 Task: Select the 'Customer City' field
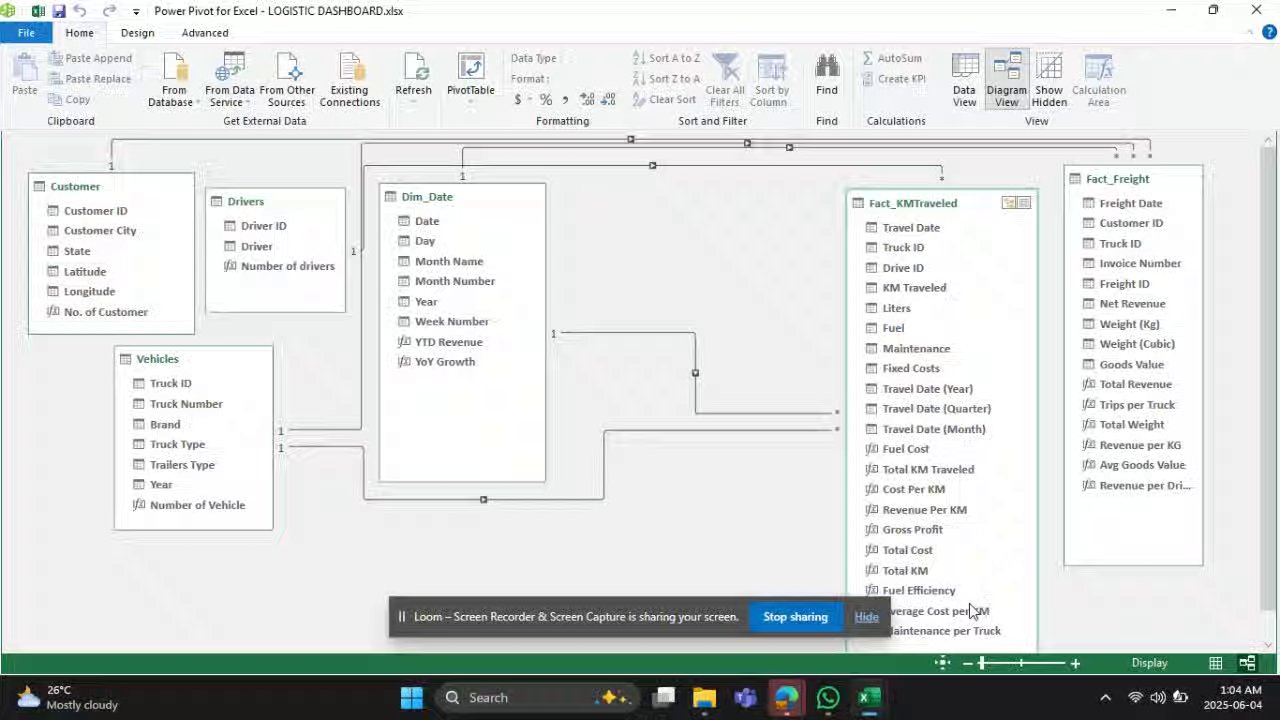tap(100, 231)
